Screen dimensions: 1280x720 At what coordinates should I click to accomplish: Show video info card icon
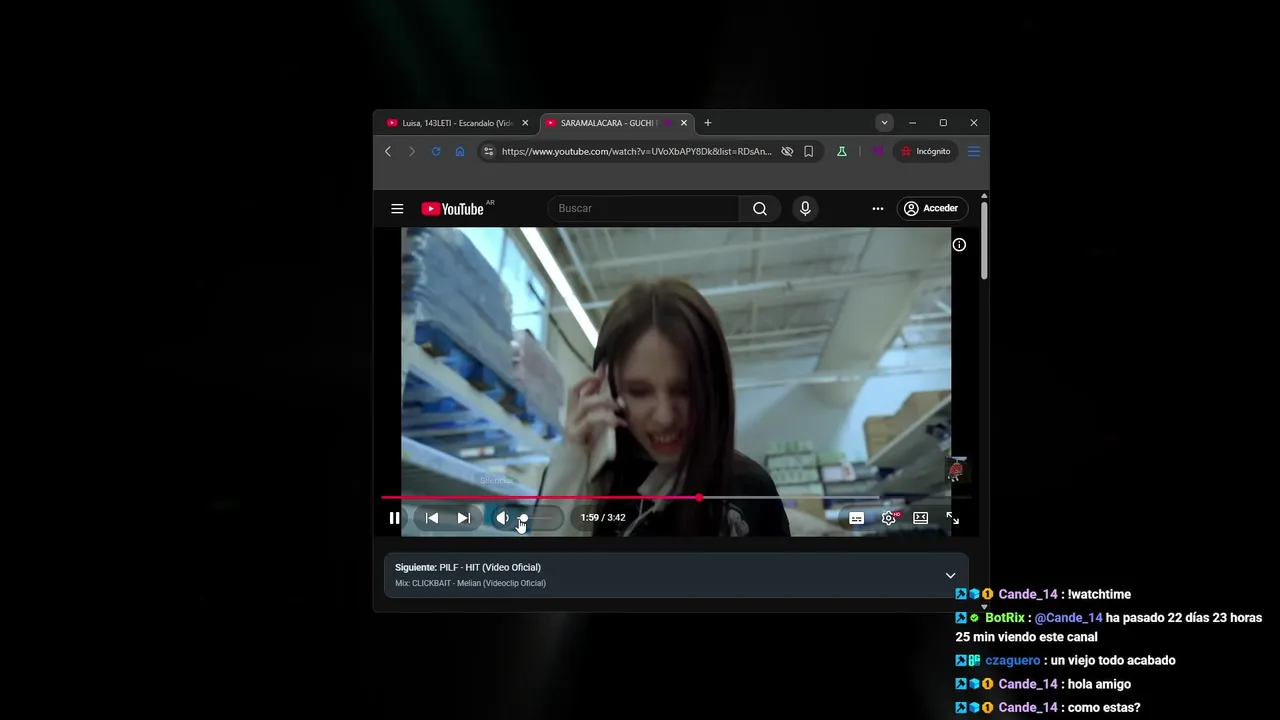click(x=959, y=245)
